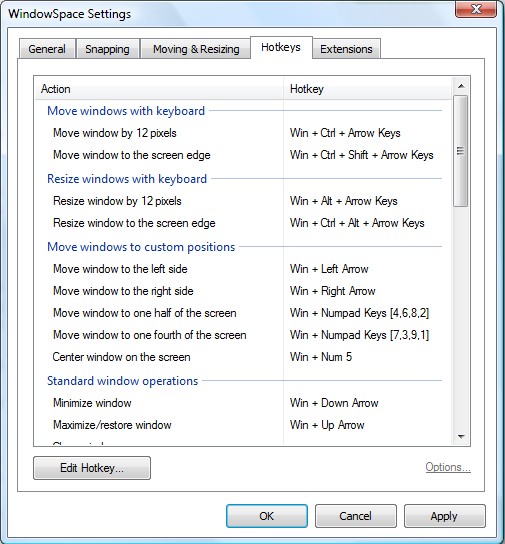Select the Hotkeys tab
The width and height of the screenshot is (505, 544).
point(281,48)
